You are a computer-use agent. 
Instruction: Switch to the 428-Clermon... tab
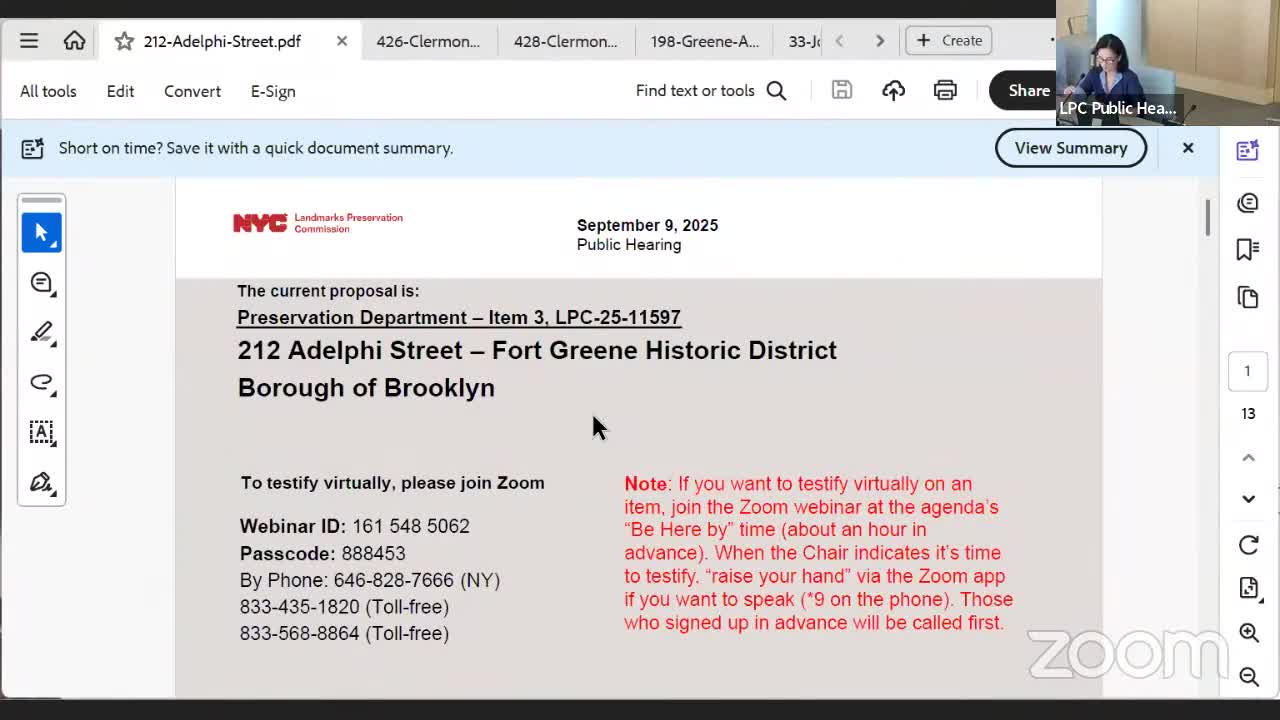click(565, 41)
